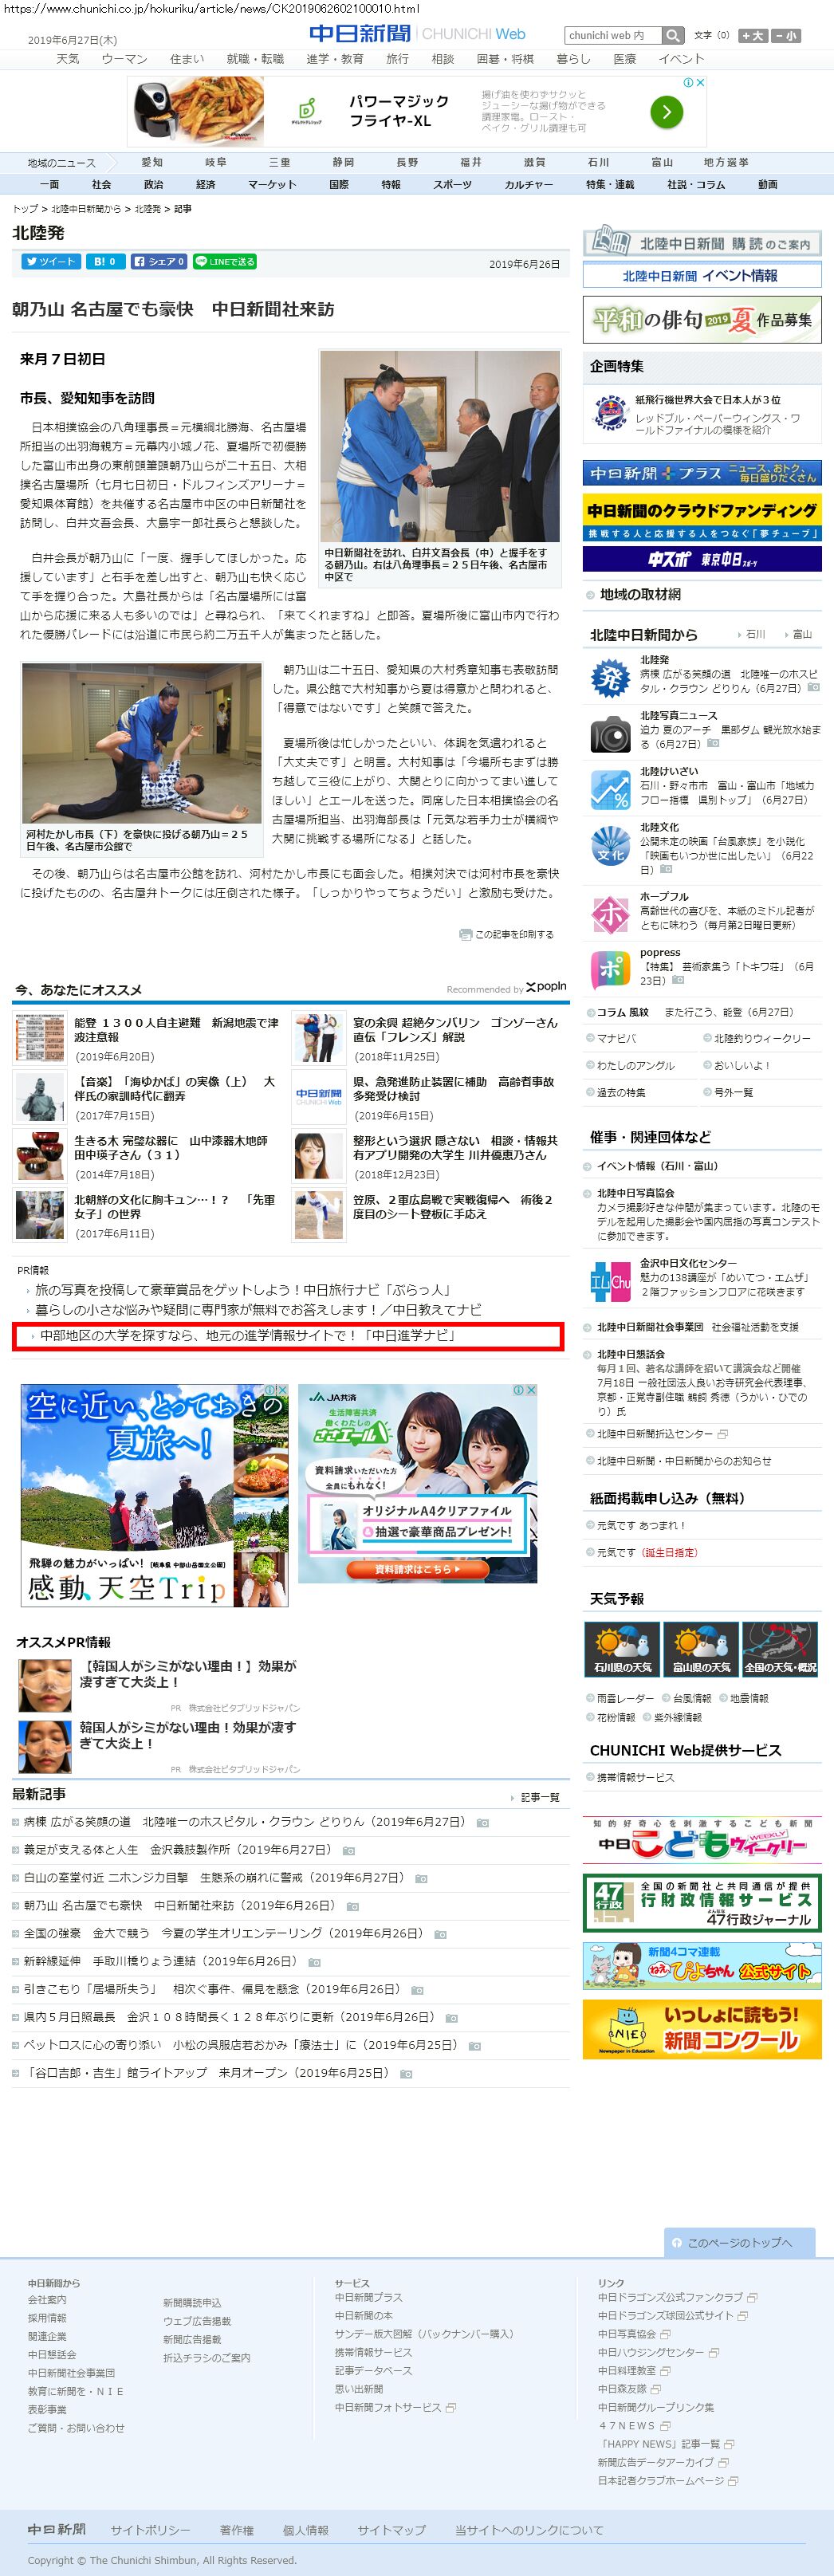Click the 富山県の天気 weather icon
834x2576 pixels.
pyautogui.click(x=701, y=1649)
